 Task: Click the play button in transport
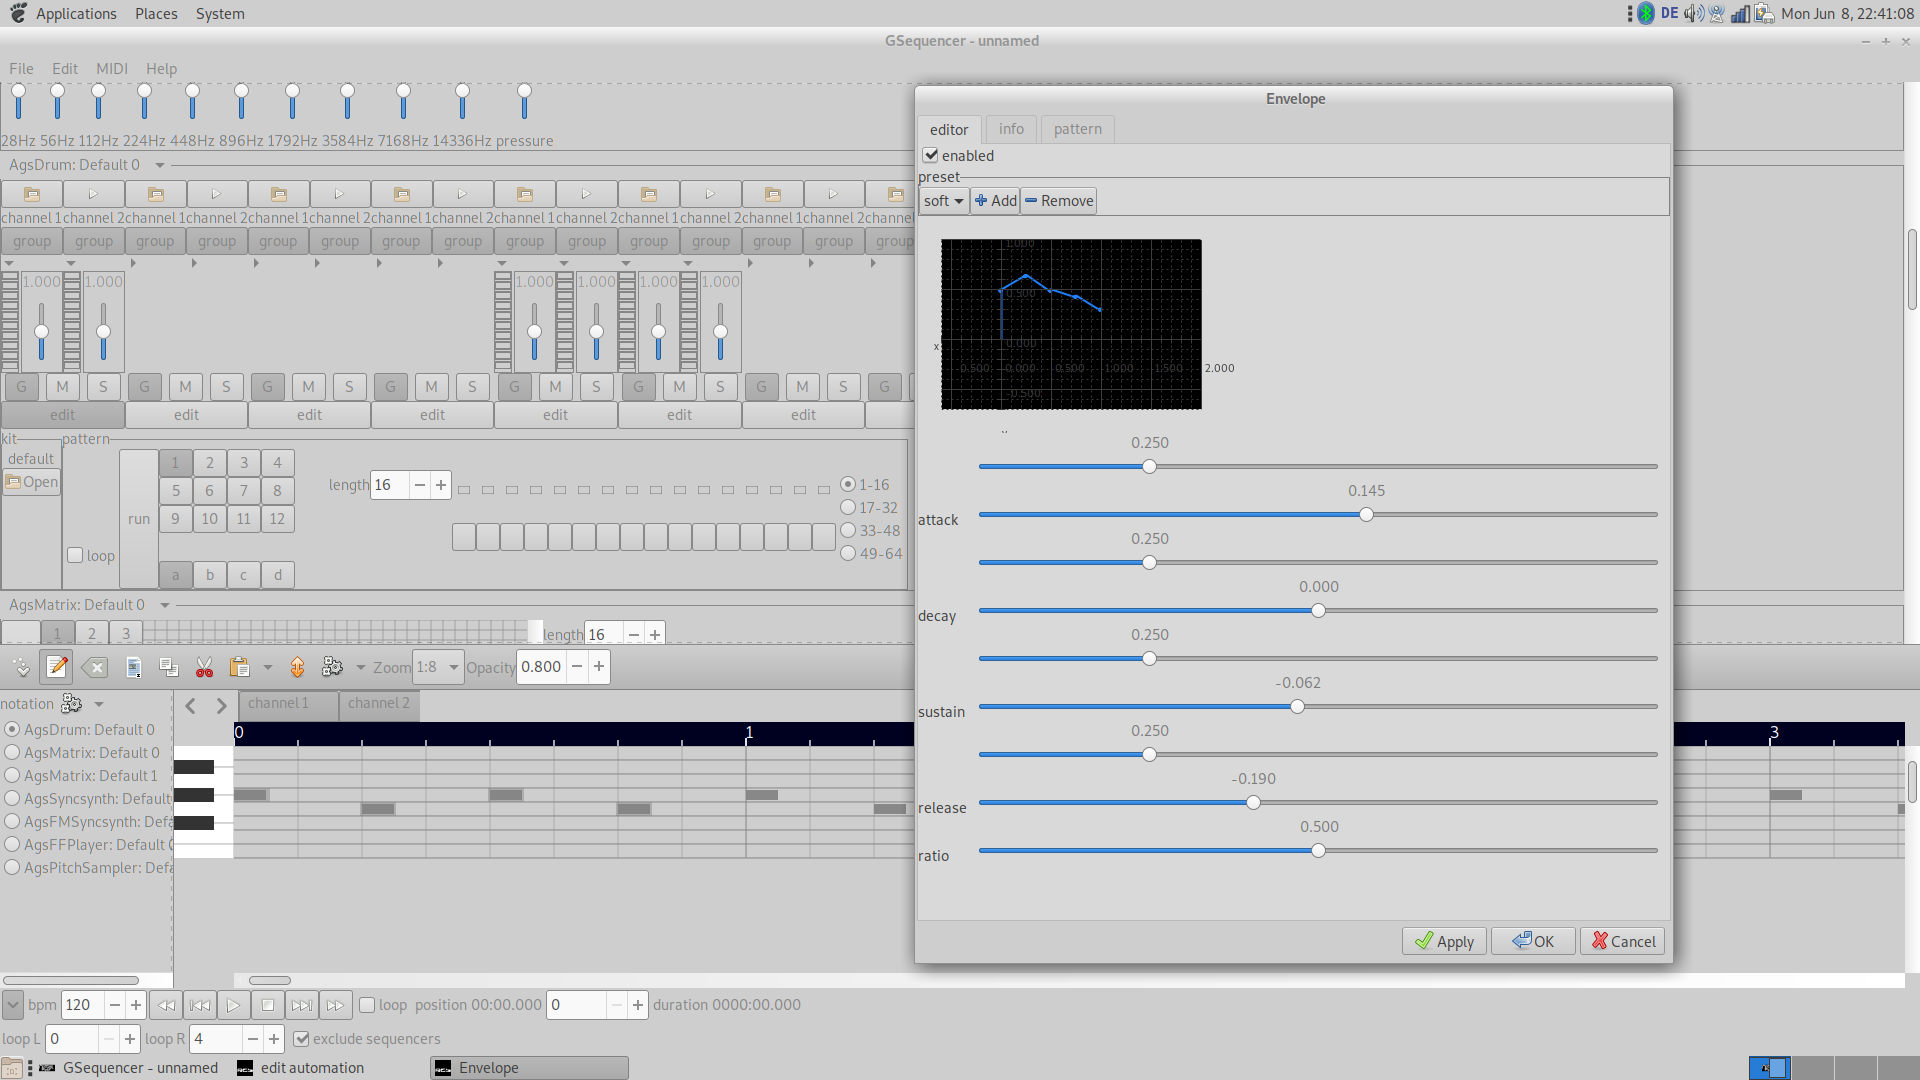tap(233, 1005)
